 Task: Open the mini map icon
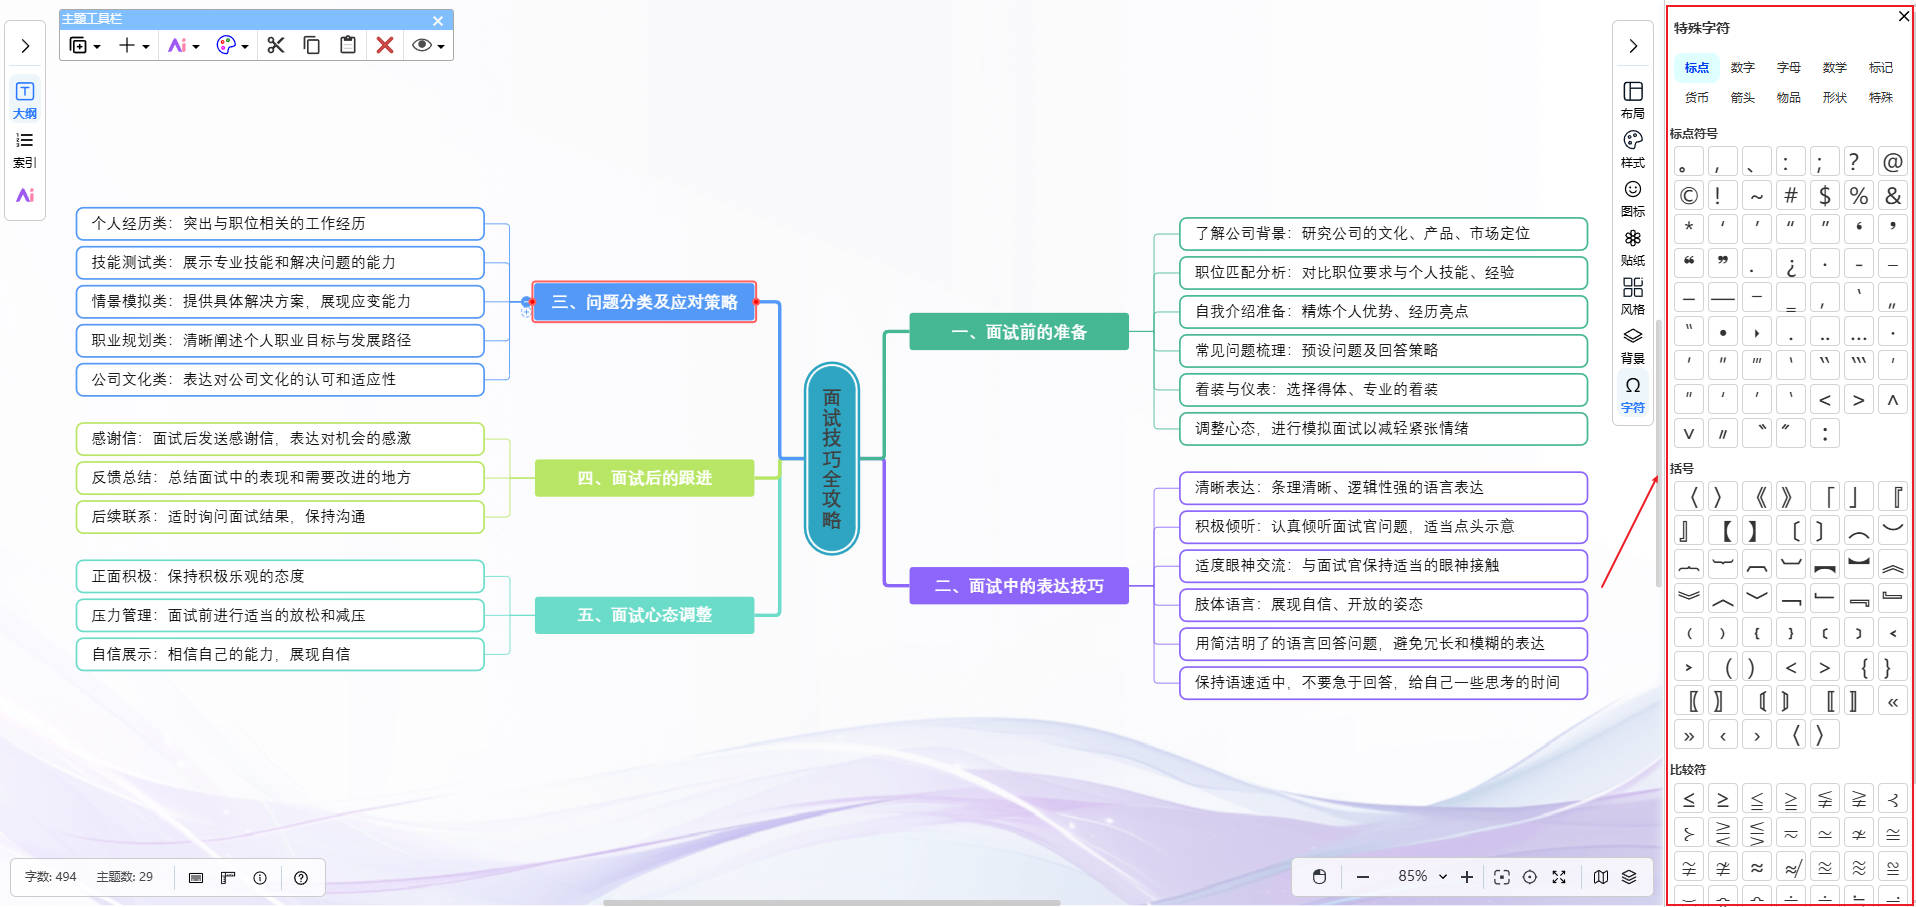[1601, 877]
